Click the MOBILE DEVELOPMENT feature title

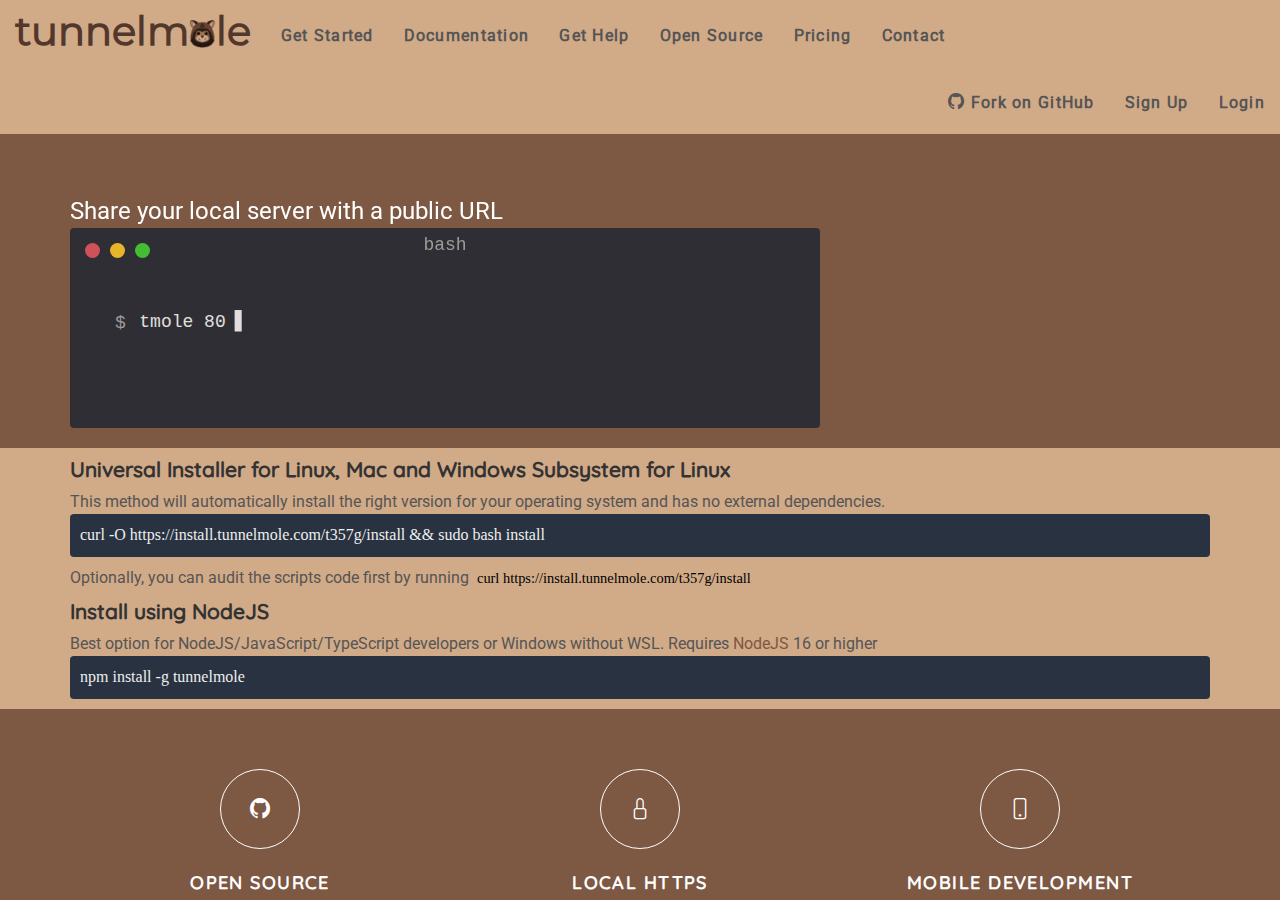[1020, 883]
